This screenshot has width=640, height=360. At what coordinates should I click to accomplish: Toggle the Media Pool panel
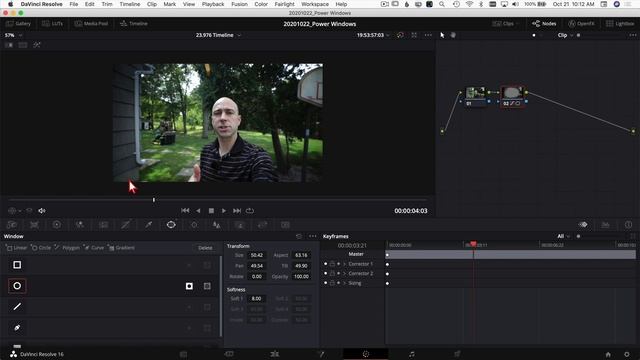[91, 24]
